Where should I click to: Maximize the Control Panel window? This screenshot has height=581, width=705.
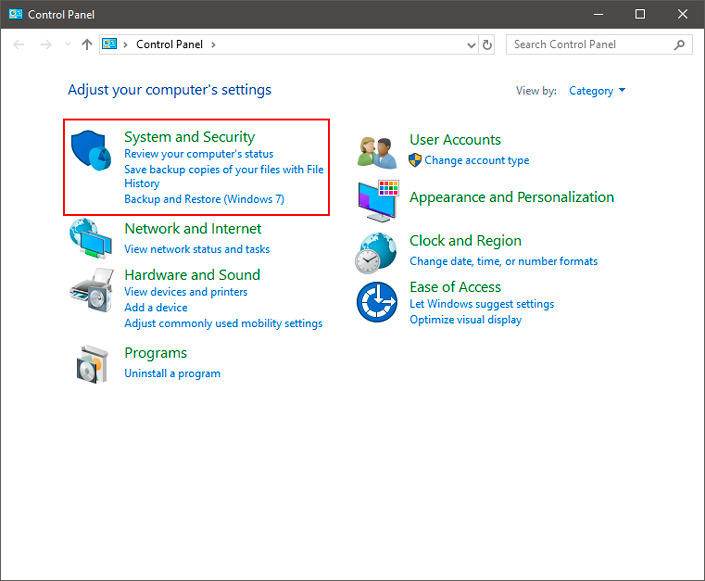(x=640, y=14)
